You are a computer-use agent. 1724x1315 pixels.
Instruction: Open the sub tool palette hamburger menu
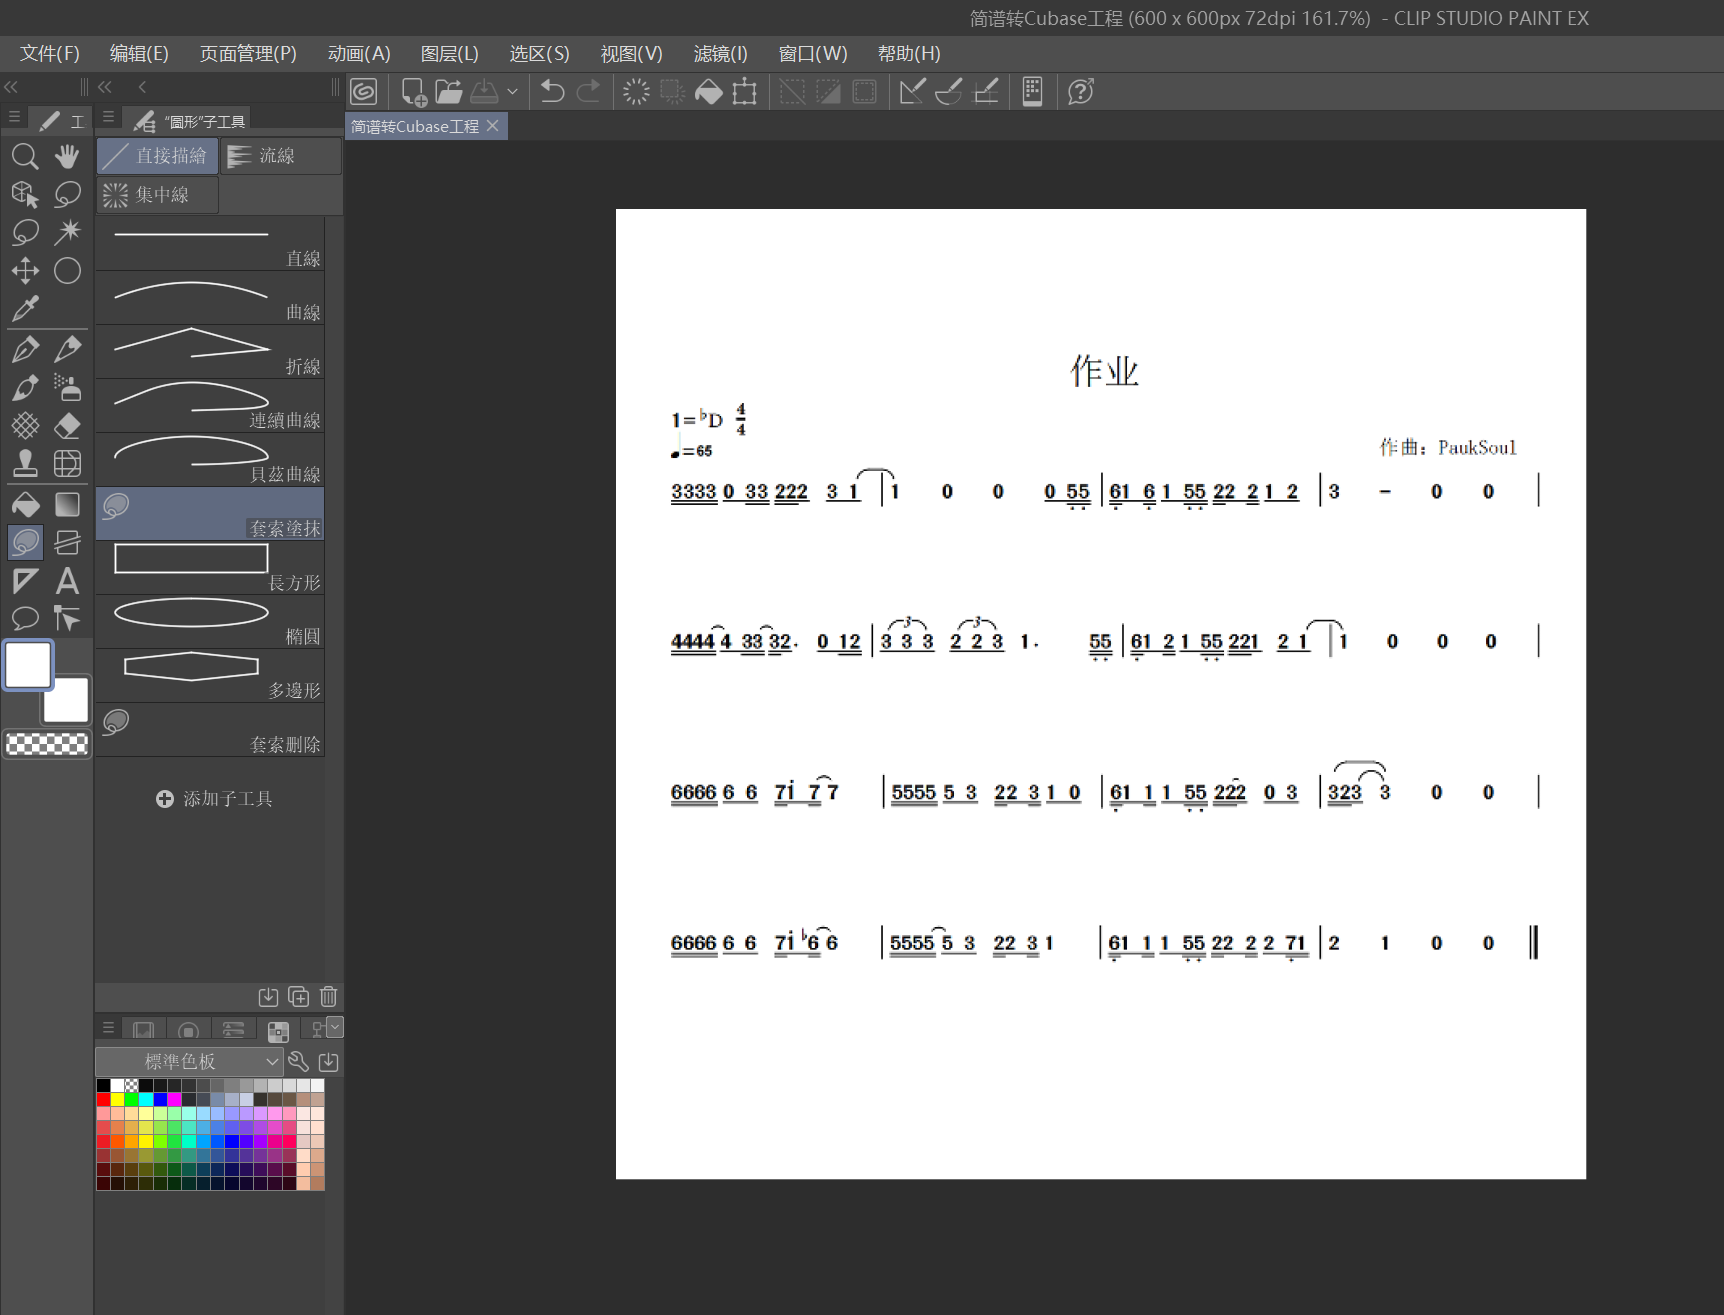108,118
